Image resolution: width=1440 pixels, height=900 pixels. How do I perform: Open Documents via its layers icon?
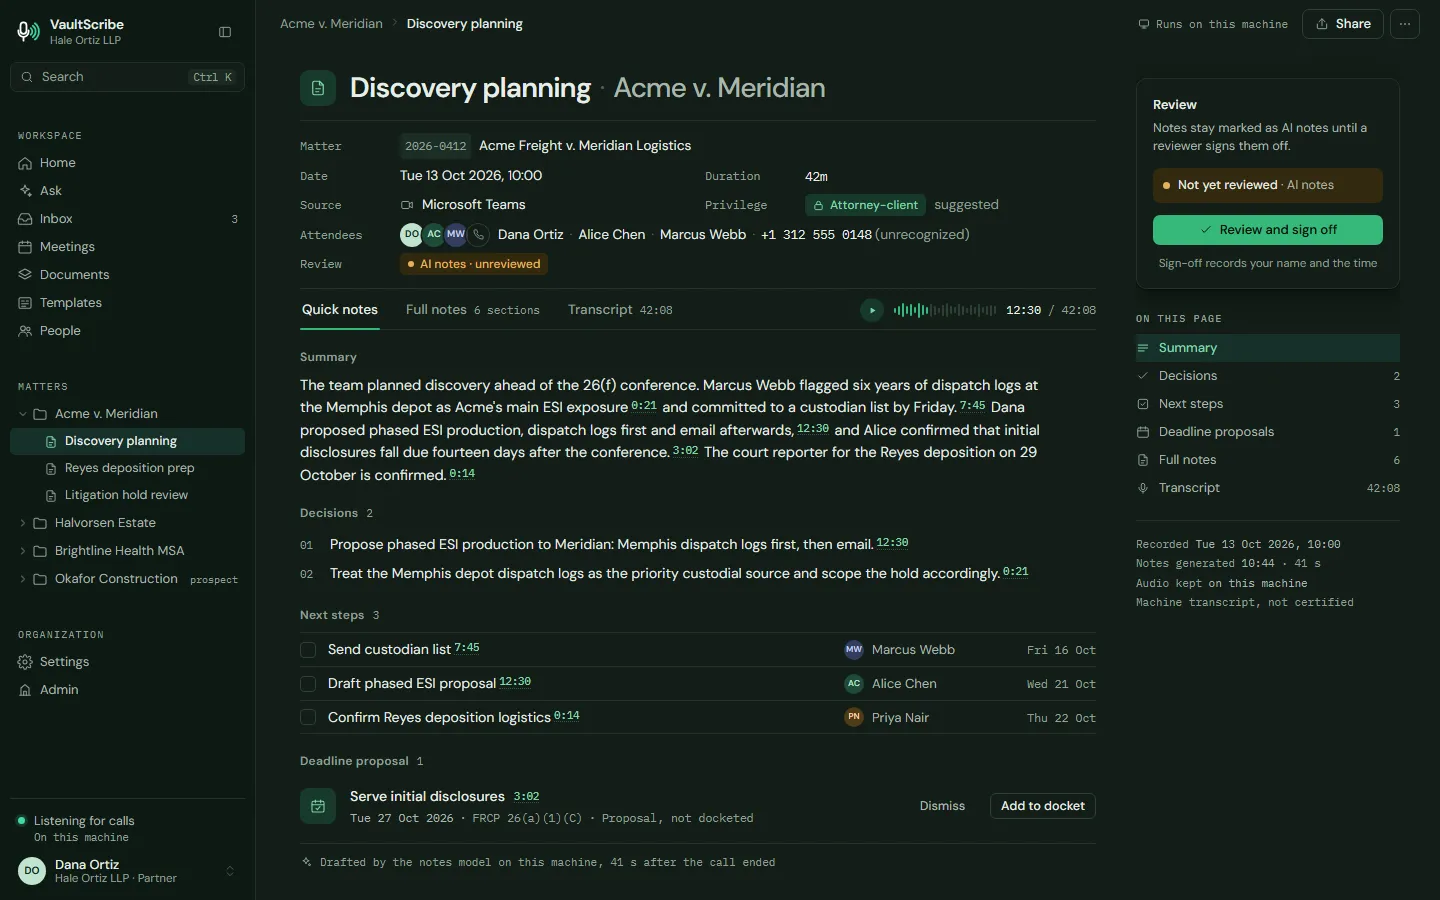[25, 275]
